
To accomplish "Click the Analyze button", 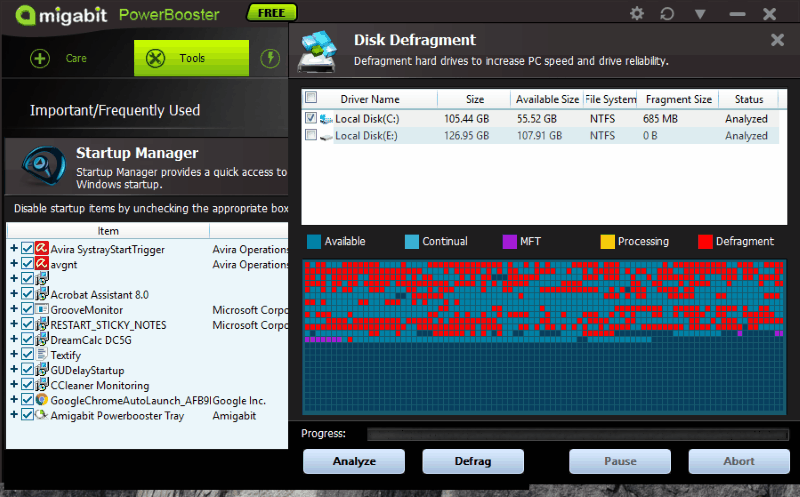I will (x=354, y=461).
